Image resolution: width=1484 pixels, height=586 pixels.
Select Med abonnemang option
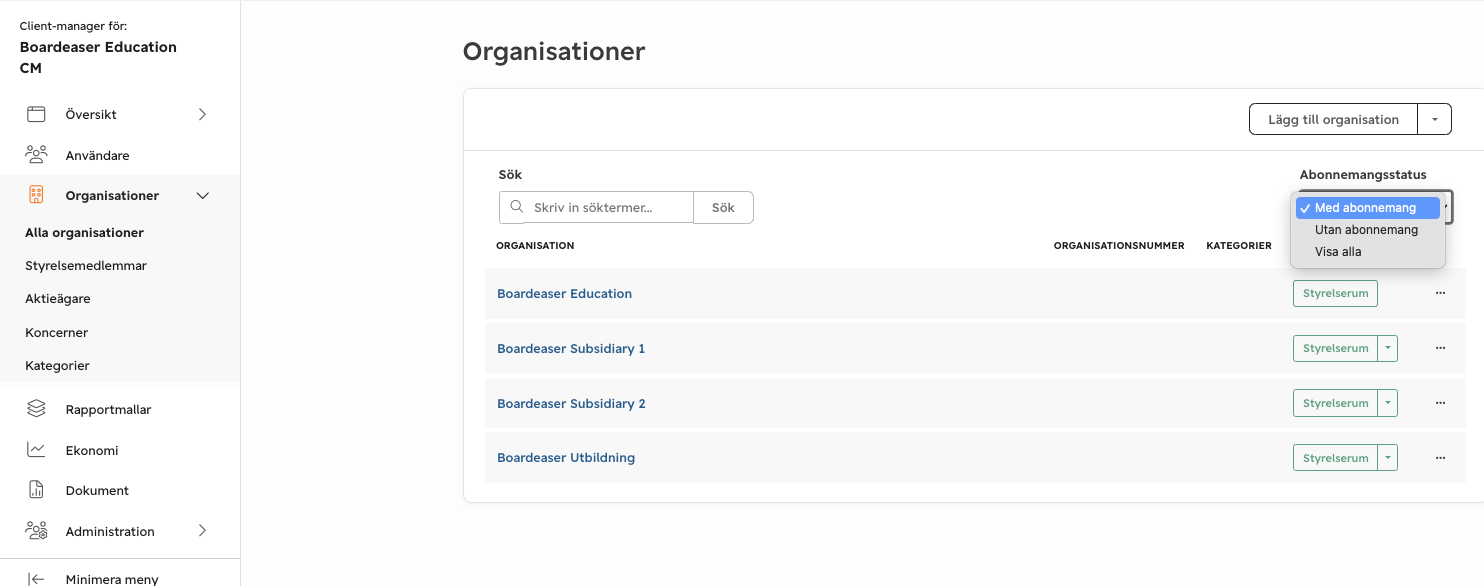pos(1367,208)
